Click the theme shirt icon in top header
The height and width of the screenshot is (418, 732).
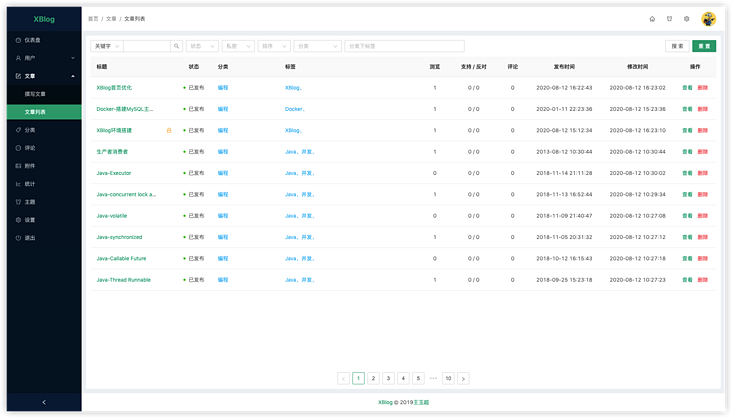coord(669,19)
